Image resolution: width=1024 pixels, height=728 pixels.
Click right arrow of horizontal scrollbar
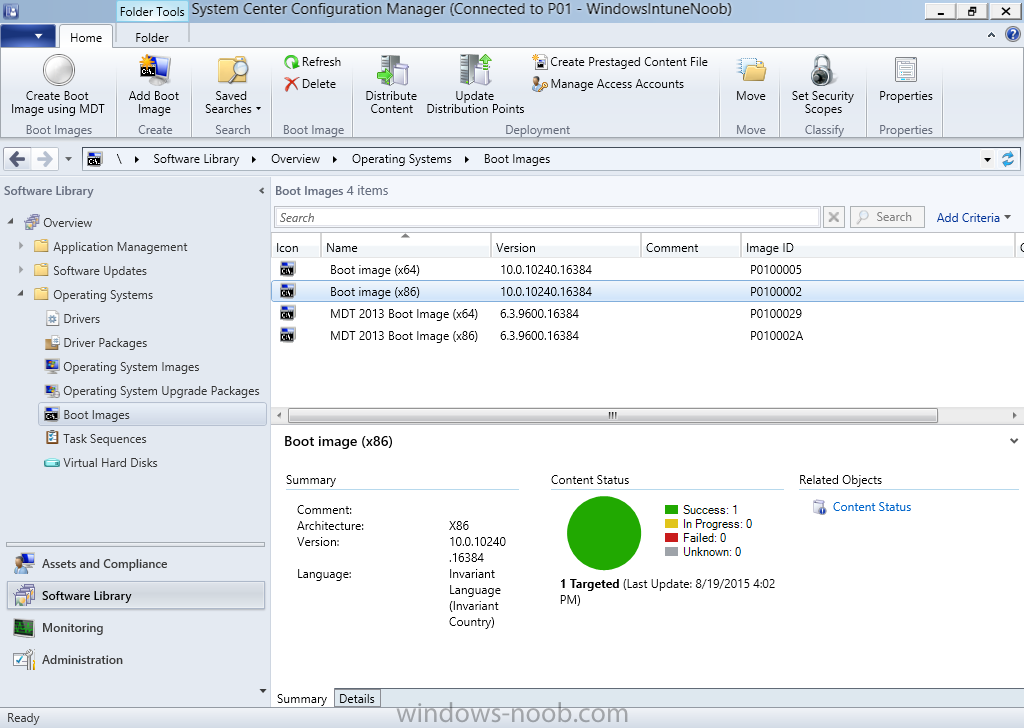[x=1014, y=415]
